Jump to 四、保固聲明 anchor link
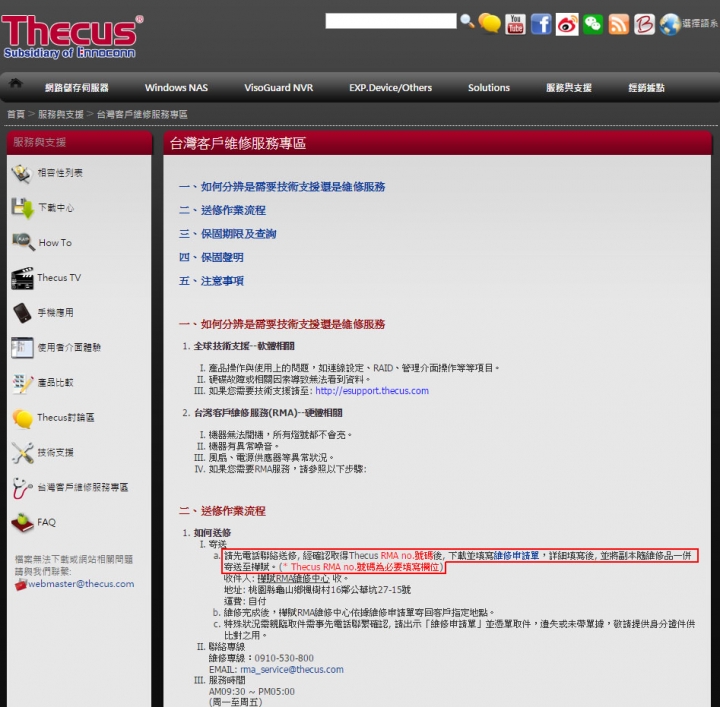This screenshot has width=720, height=707. [x=211, y=257]
